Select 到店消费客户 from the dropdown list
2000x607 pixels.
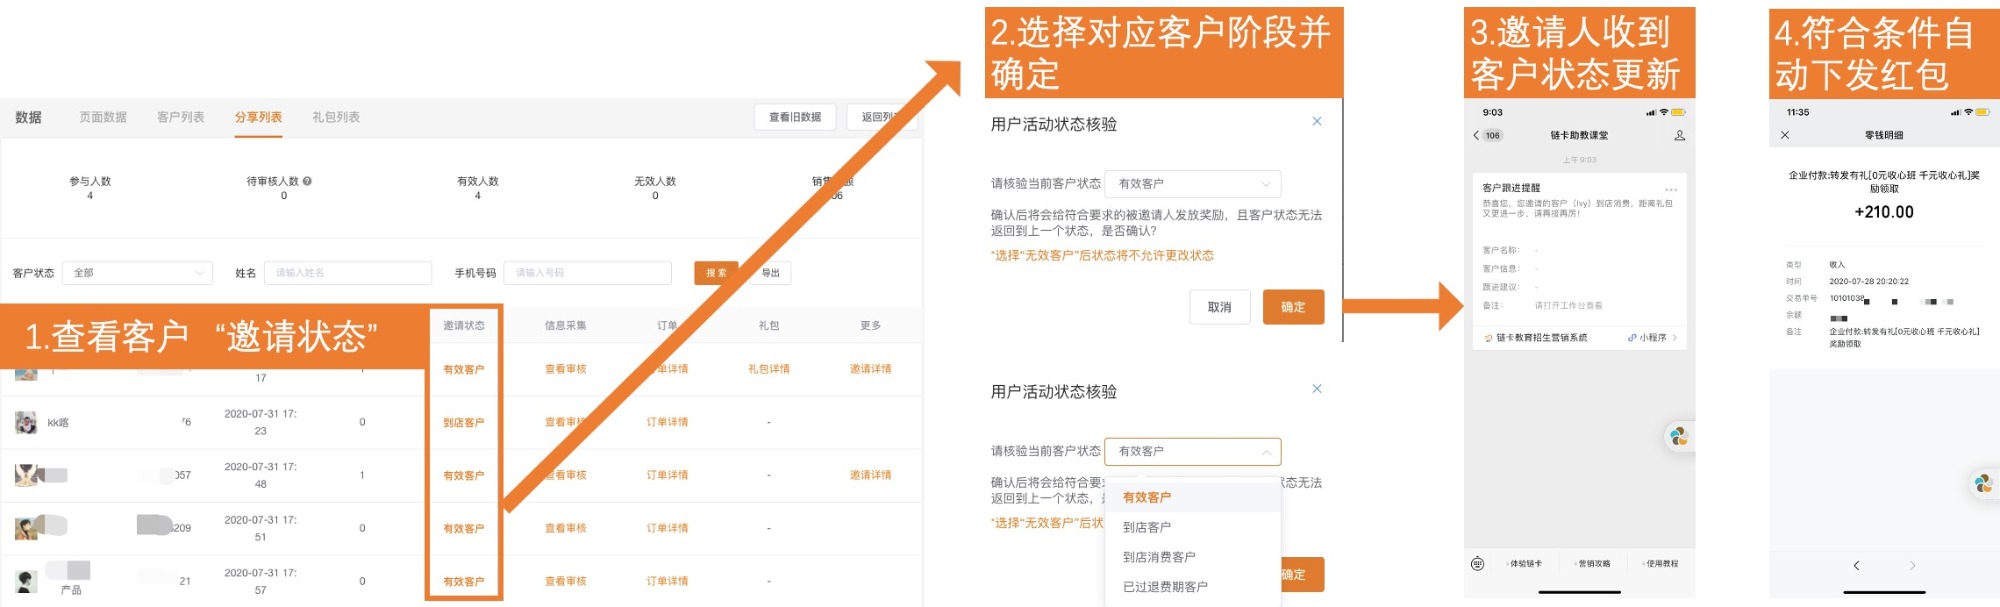[x=1158, y=557]
